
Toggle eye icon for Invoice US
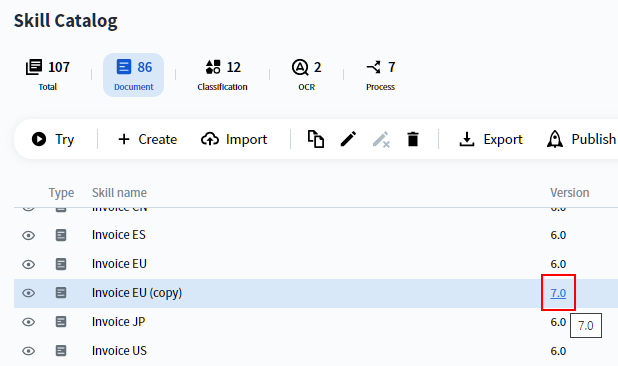tap(28, 351)
